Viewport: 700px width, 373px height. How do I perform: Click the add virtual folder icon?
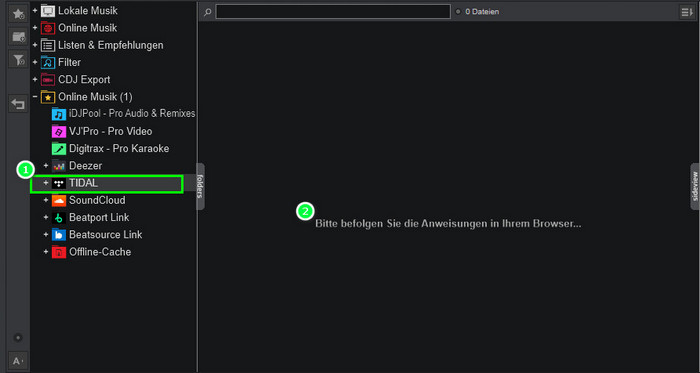[x=18, y=37]
